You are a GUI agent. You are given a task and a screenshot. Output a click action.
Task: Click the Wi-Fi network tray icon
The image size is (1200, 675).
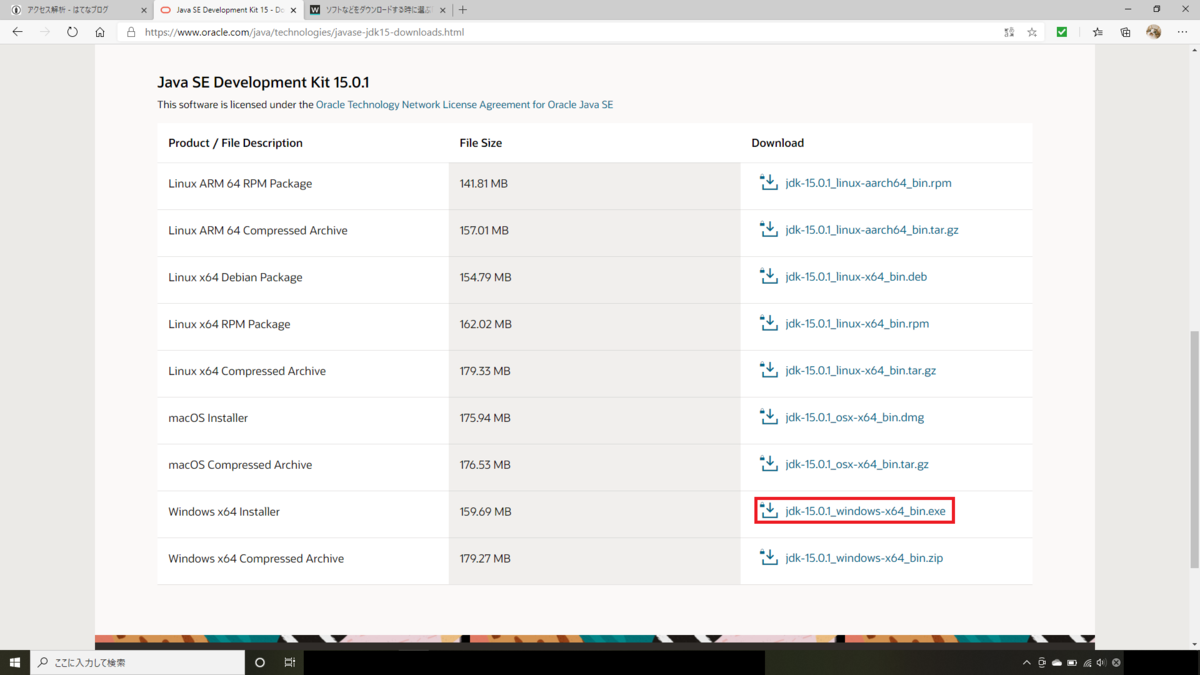point(1087,663)
